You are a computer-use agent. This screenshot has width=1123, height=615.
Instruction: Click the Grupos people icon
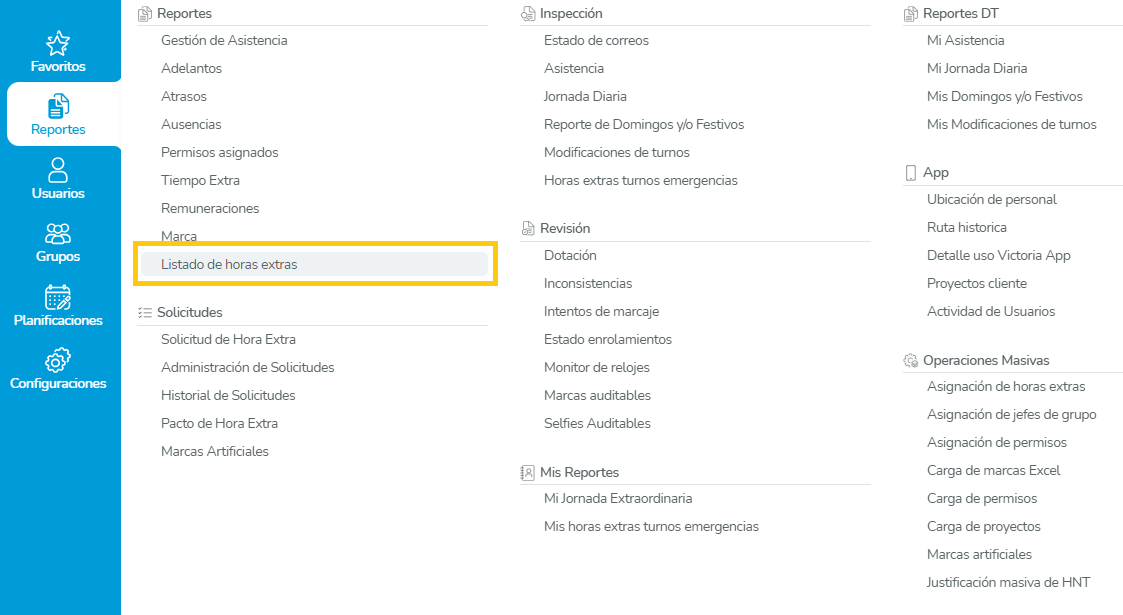tap(58, 234)
